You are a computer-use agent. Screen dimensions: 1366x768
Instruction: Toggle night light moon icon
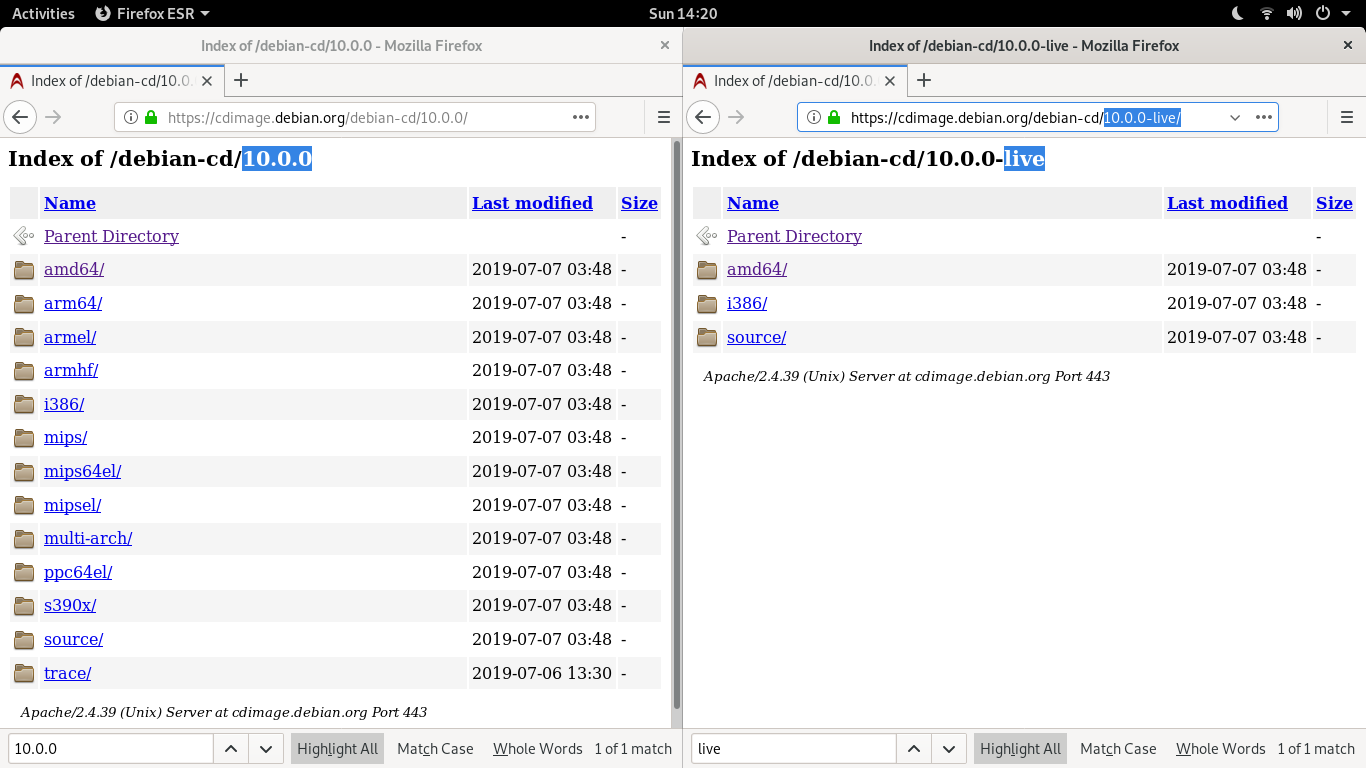pos(1238,13)
